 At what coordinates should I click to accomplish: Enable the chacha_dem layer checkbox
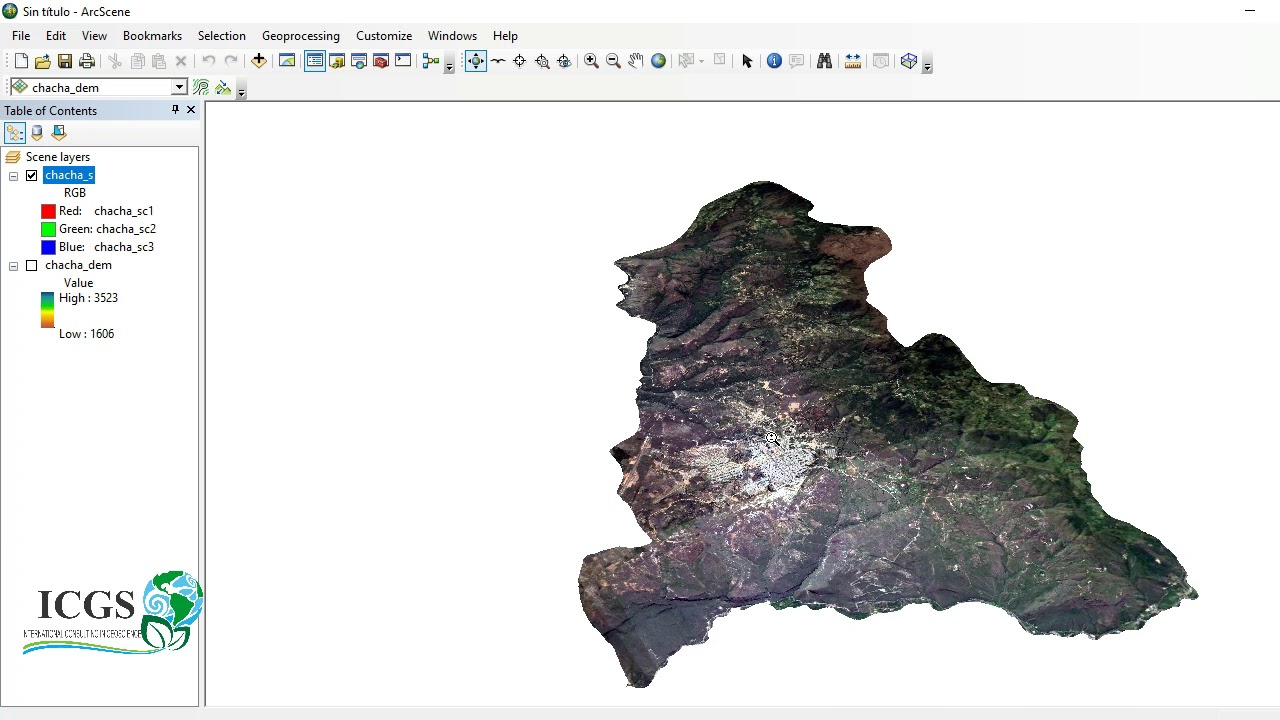pyautogui.click(x=31, y=265)
